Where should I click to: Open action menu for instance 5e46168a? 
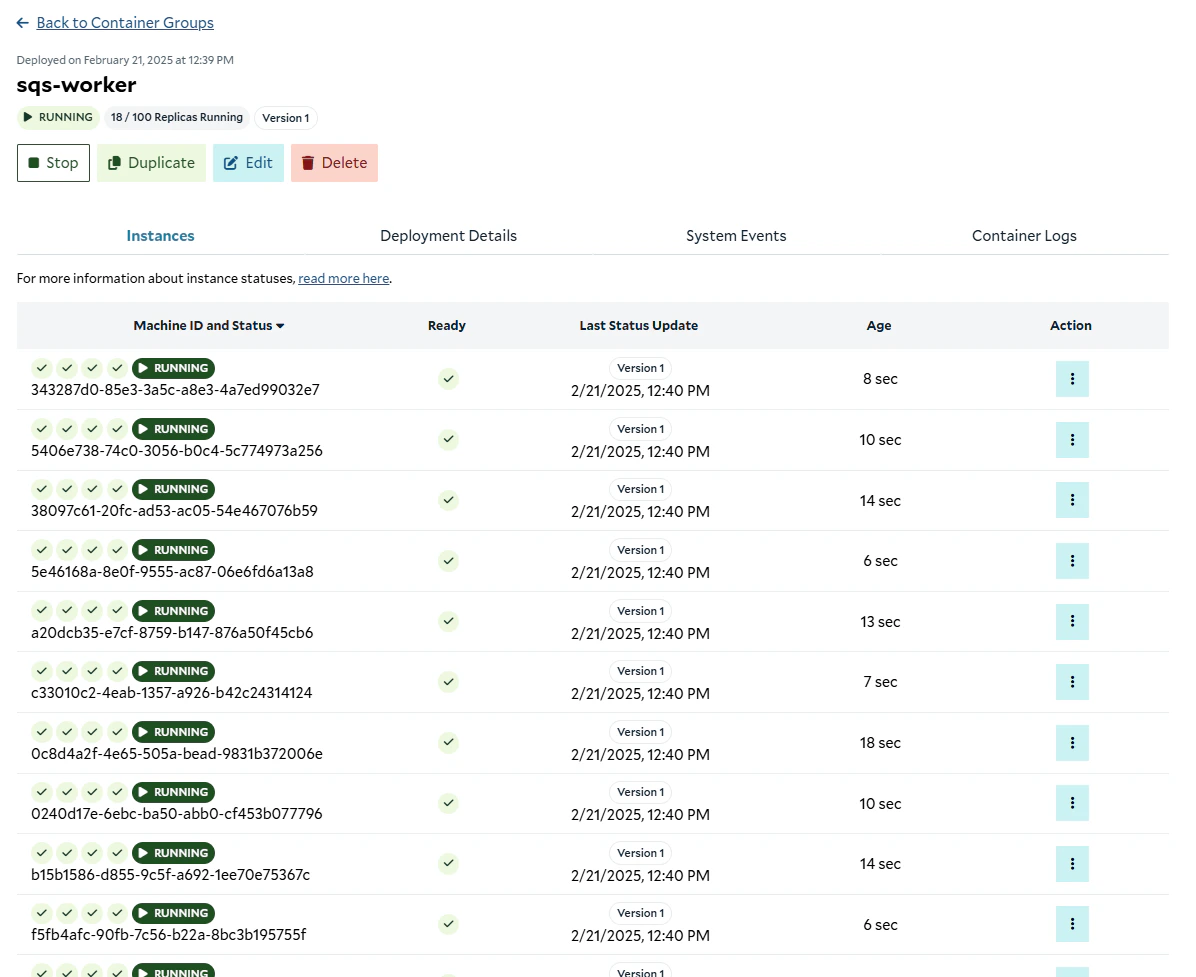pyautogui.click(x=1072, y=561)
